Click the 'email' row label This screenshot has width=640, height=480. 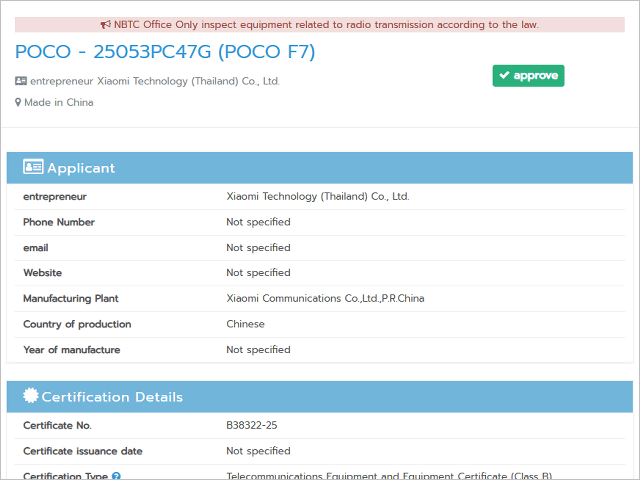coord(36,248)
